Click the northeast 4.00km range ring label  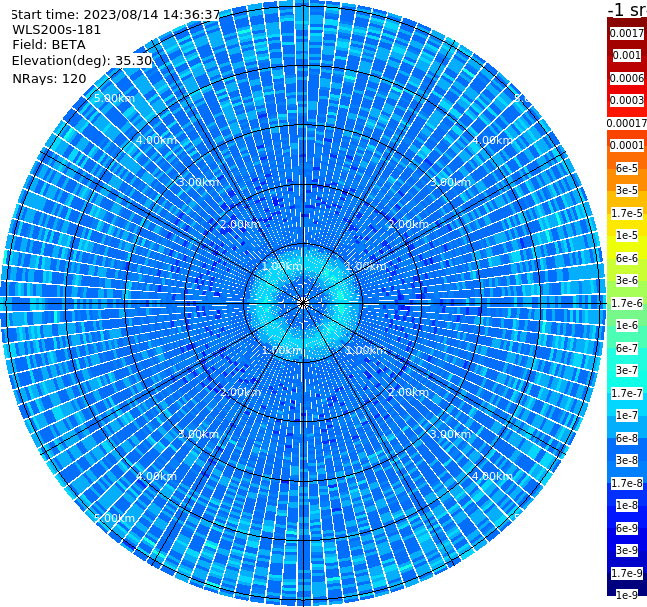(492, 140)
